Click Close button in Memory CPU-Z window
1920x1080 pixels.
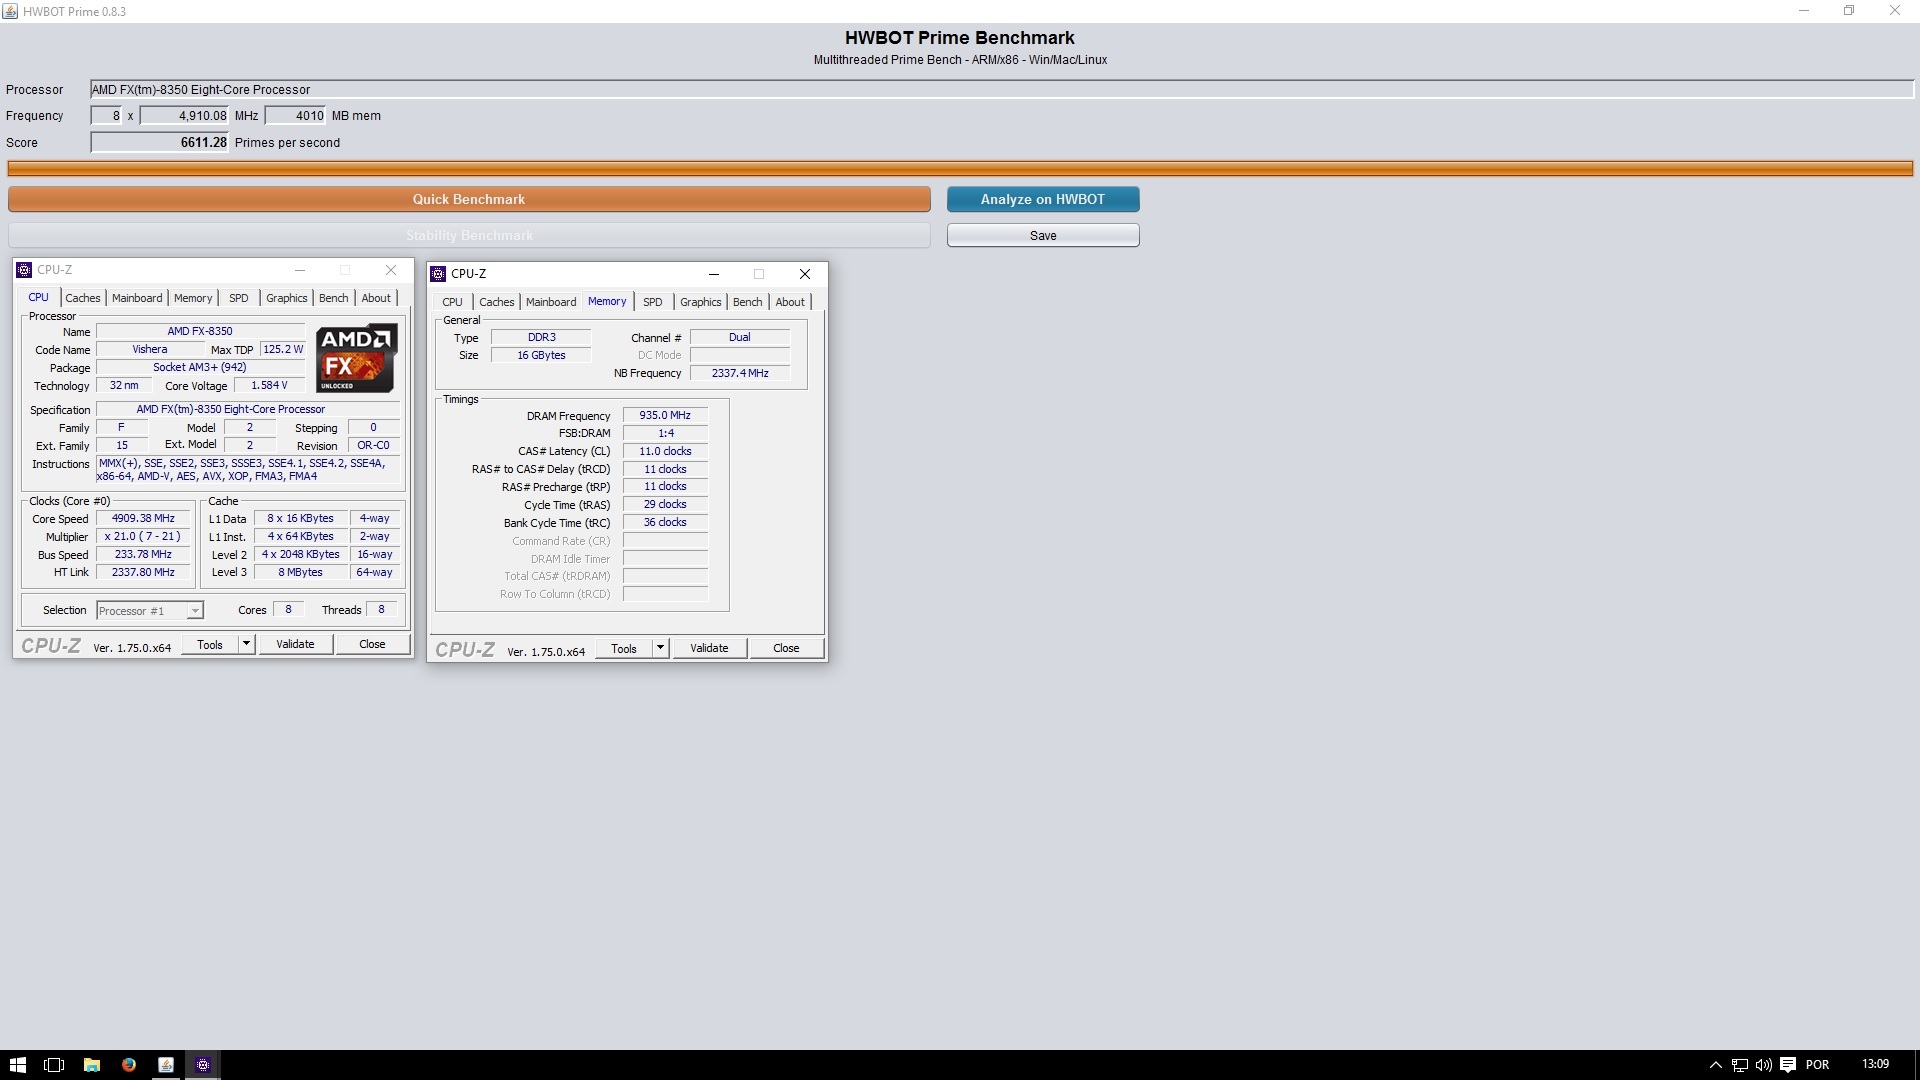pyautogui.click(x=786, y=648)
